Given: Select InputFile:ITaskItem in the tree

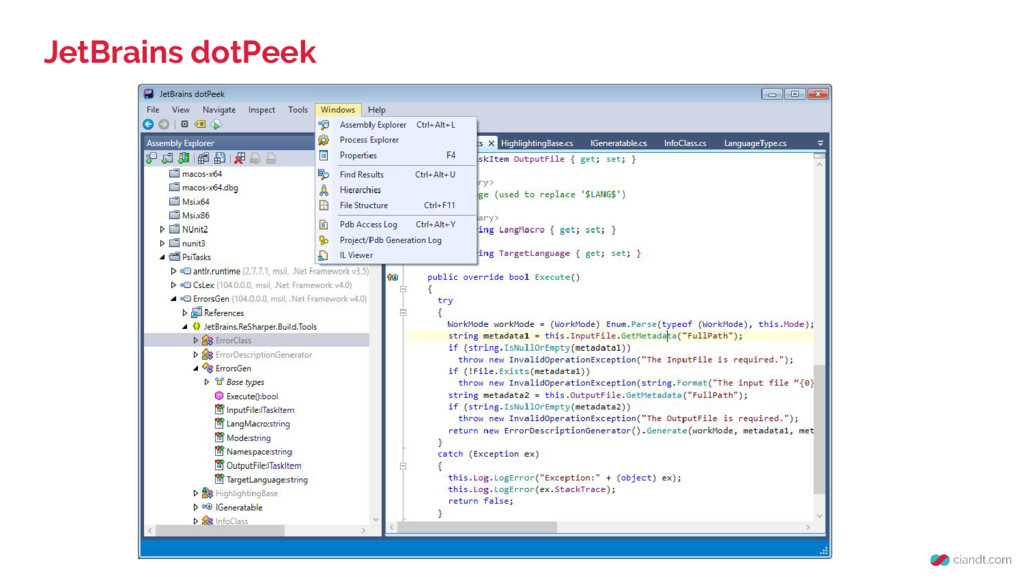Looking at the screenshot, I should click(260, 410).
